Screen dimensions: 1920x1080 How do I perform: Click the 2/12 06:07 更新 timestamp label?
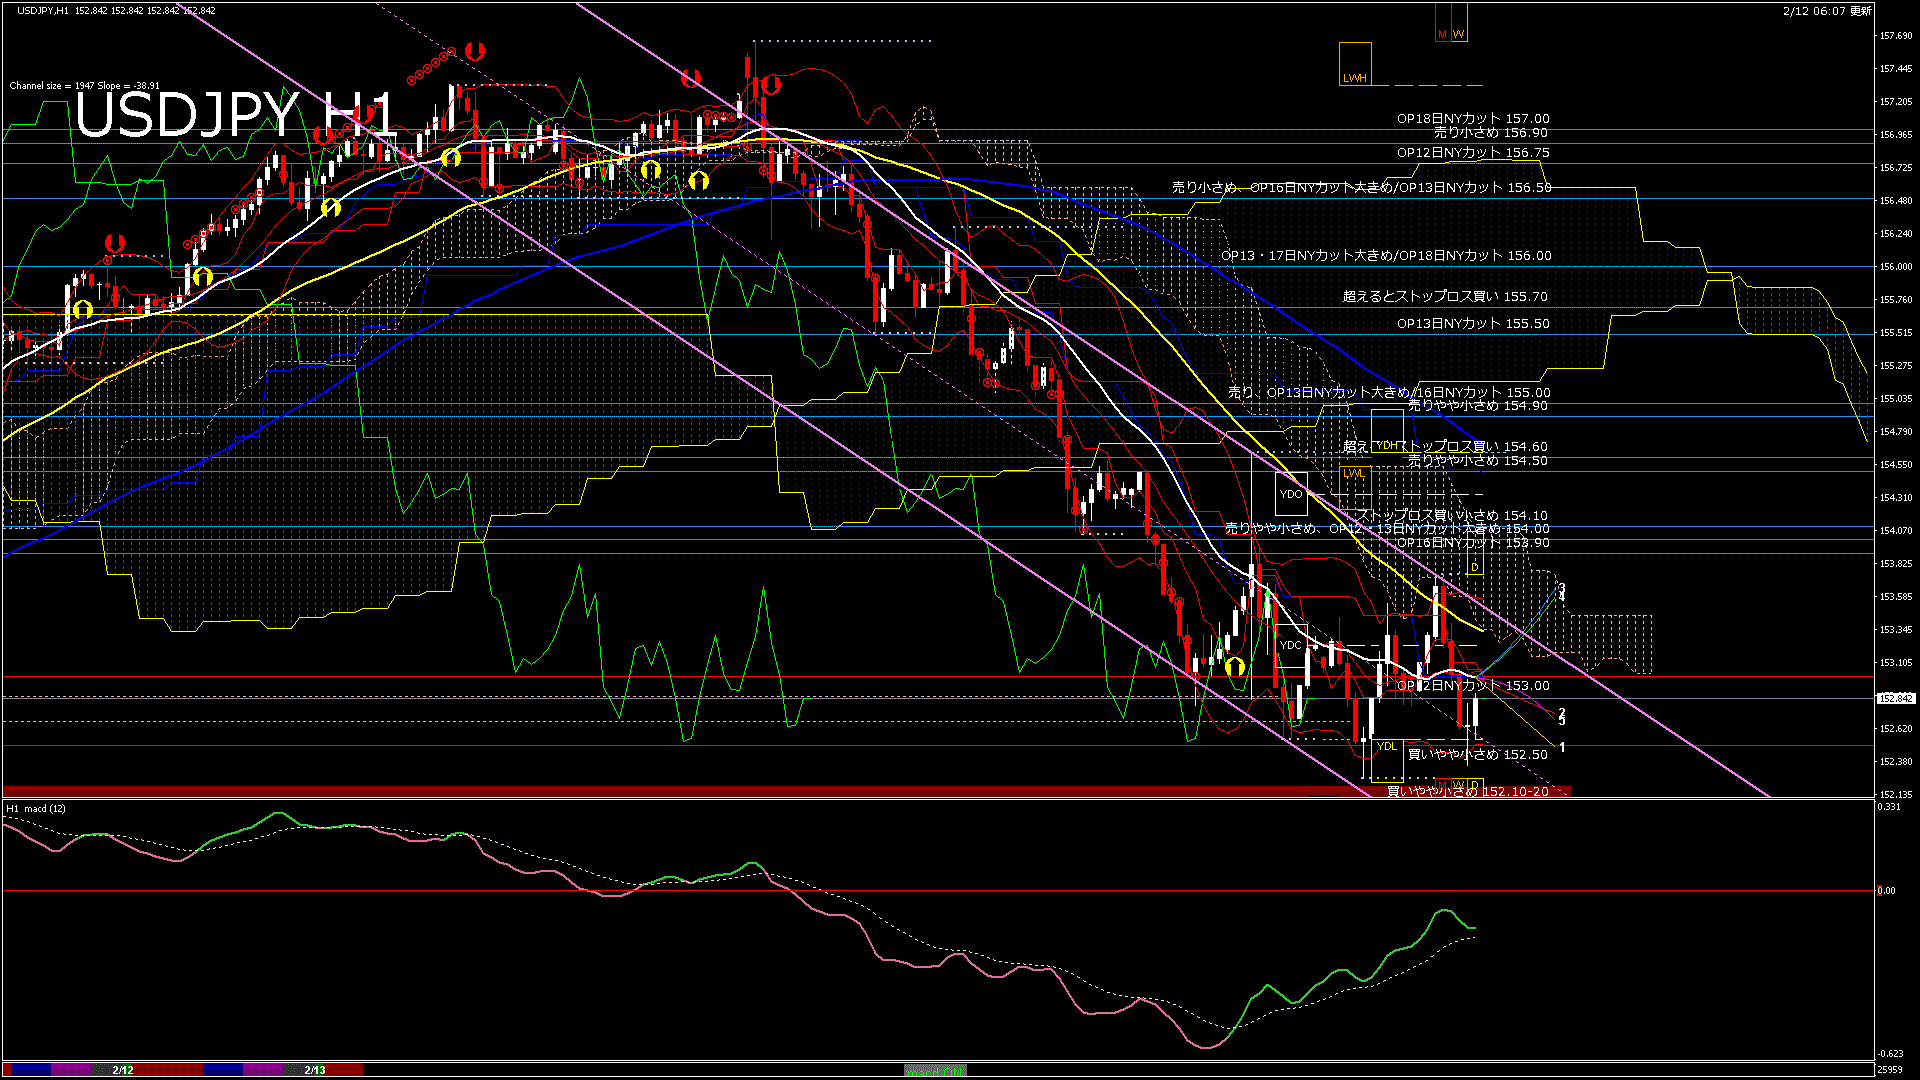1827,11
